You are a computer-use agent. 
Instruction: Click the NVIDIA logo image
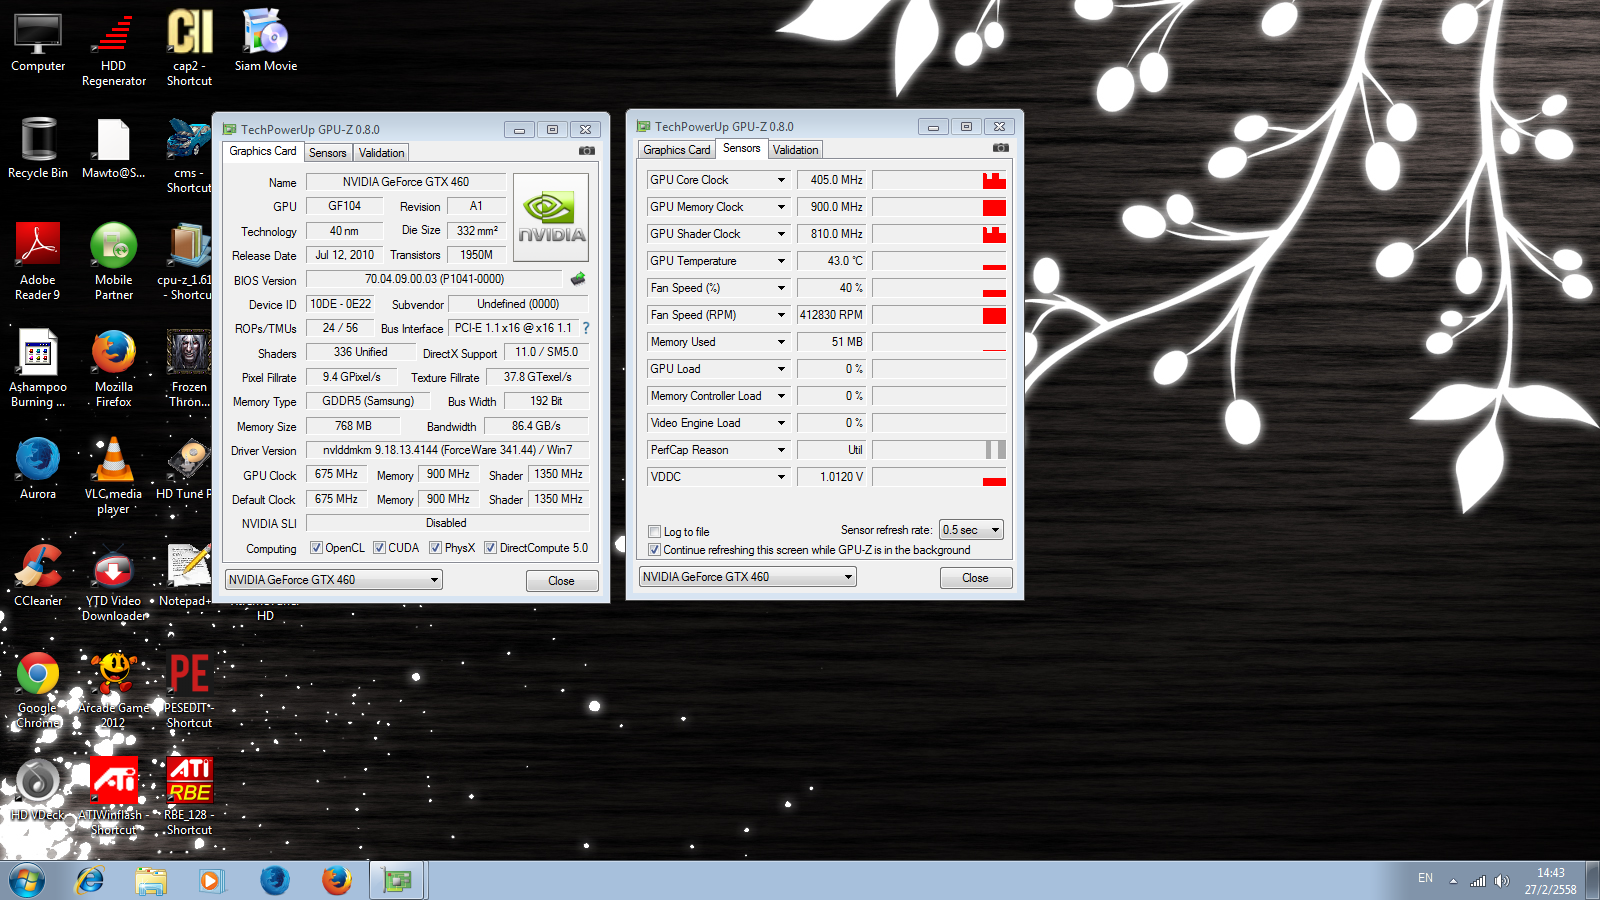(x=551, y=218)
